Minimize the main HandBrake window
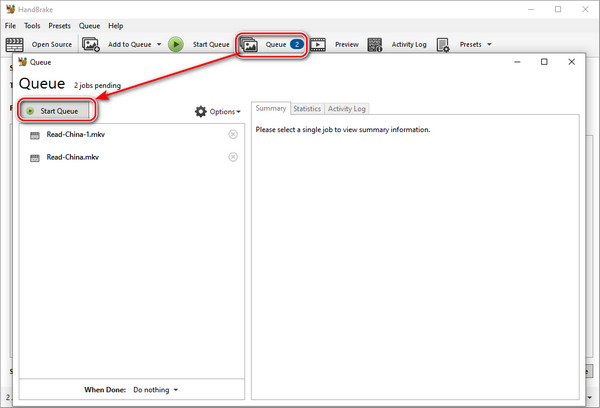The image size is (600, 408). click(531, 9)
